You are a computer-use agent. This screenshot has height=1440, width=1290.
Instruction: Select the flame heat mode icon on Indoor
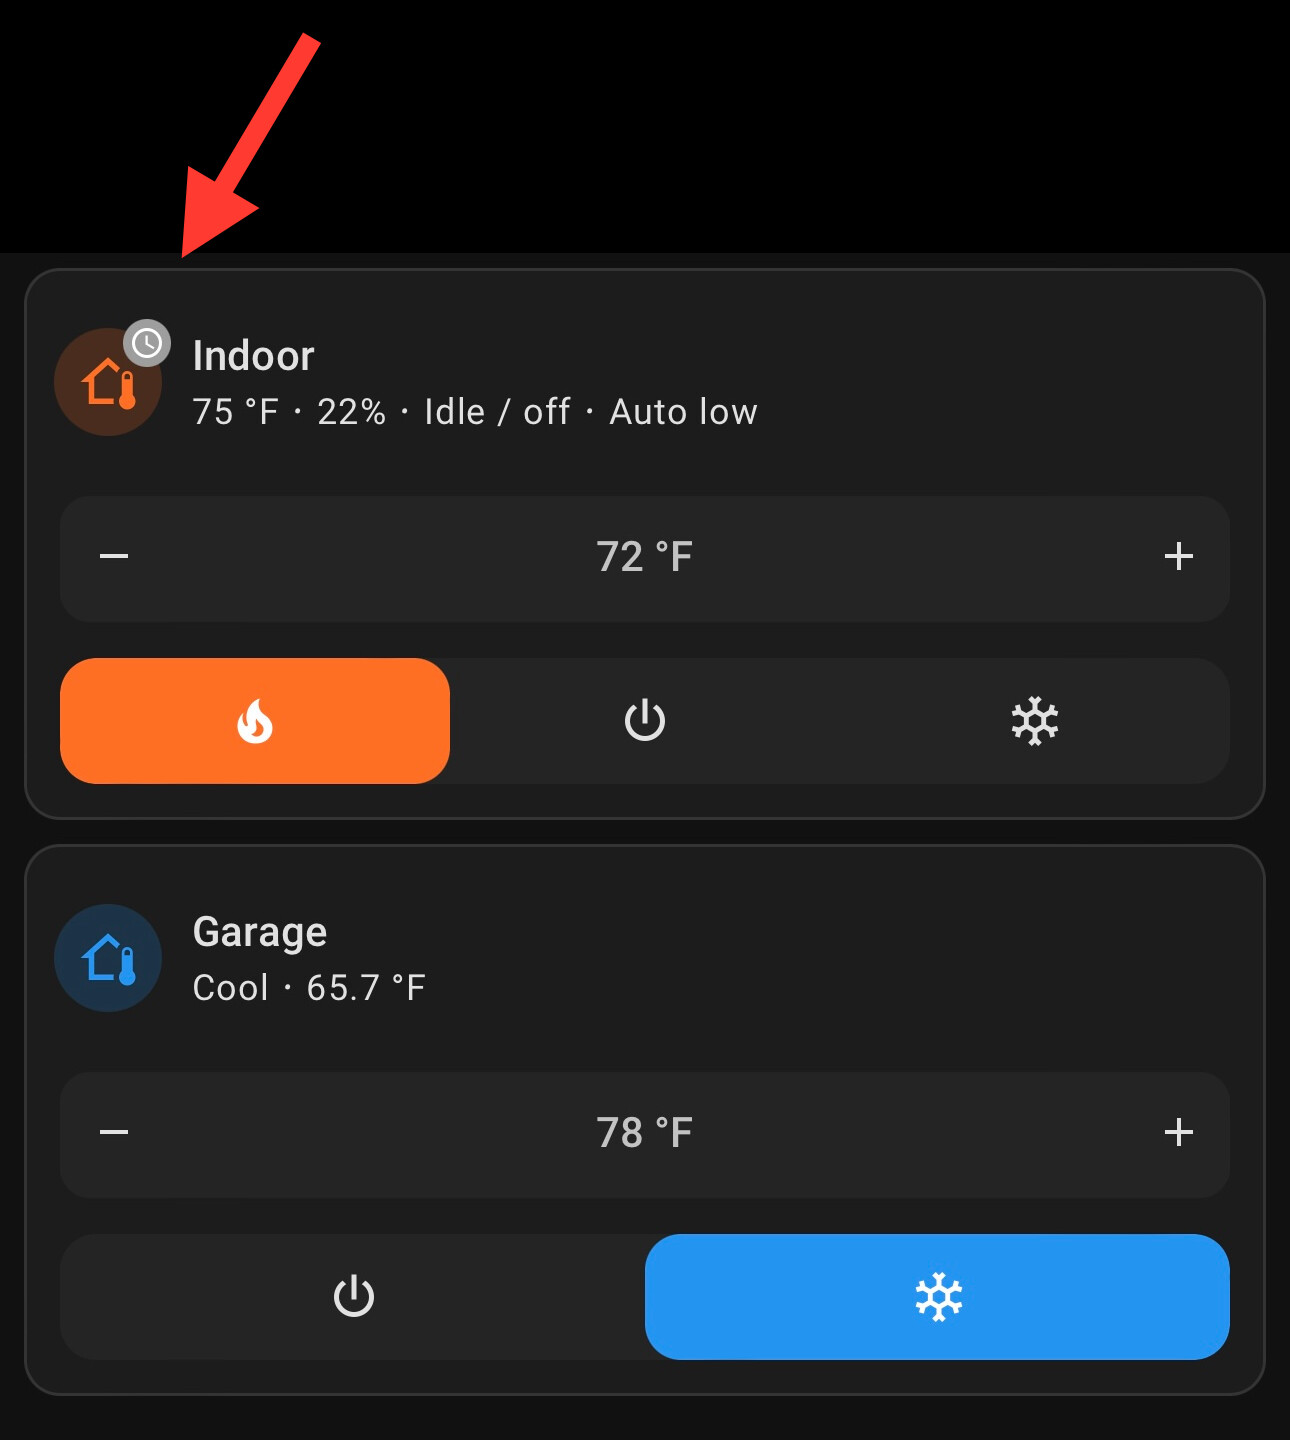(x=255, y=720)
